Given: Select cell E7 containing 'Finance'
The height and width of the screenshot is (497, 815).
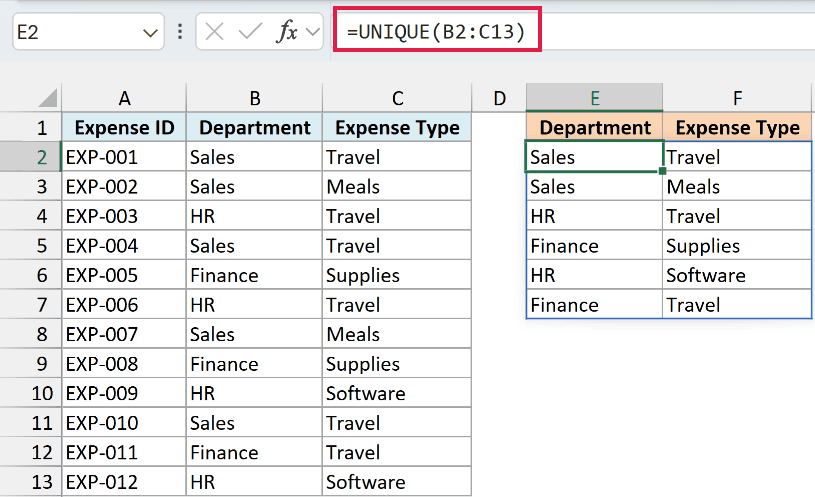Looking at the screenshot, I should tap(595, 304).
